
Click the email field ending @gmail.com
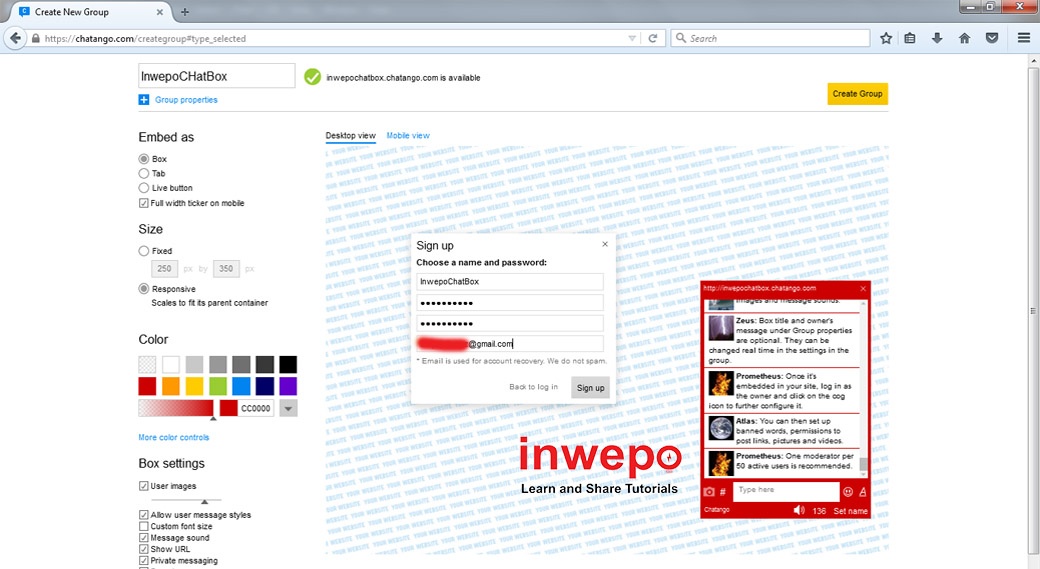point(509,344)
